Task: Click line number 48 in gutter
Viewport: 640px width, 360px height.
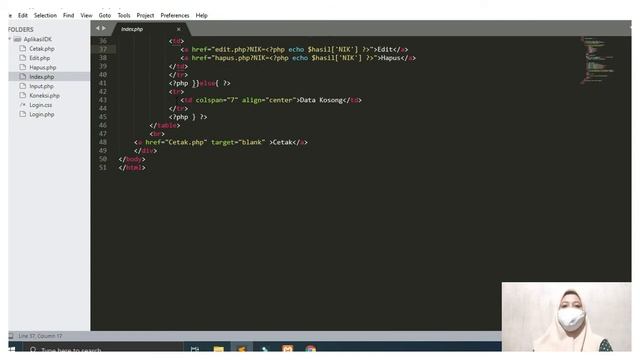Action: tap(103, 142)
